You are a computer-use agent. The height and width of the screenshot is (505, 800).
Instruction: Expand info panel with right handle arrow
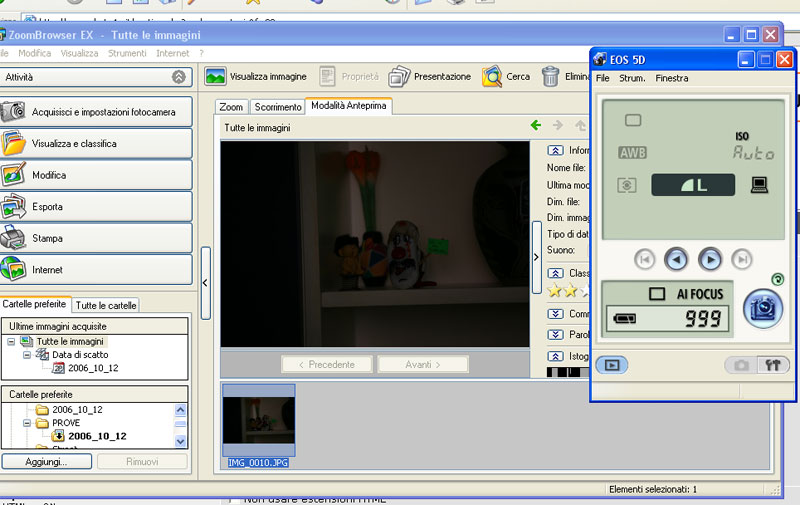point(536,257)
